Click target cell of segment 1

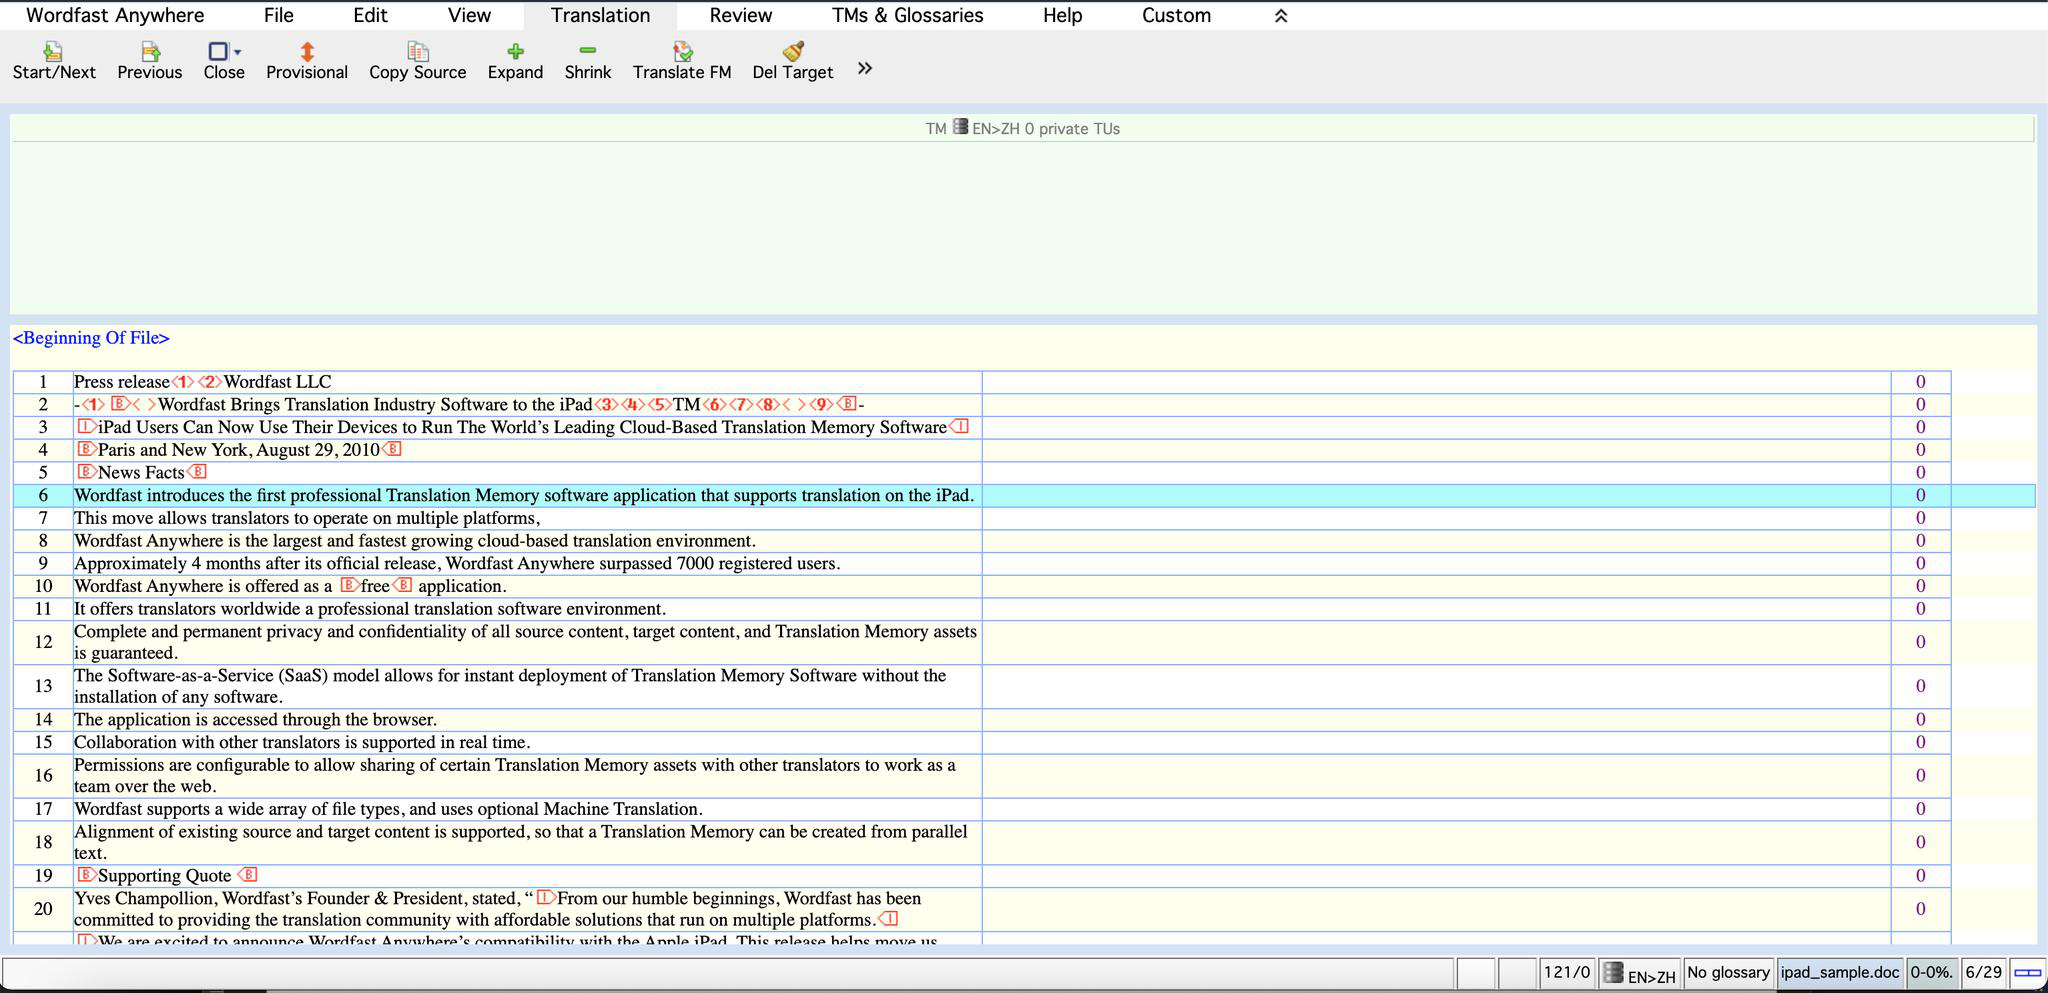coord(1436,382)
